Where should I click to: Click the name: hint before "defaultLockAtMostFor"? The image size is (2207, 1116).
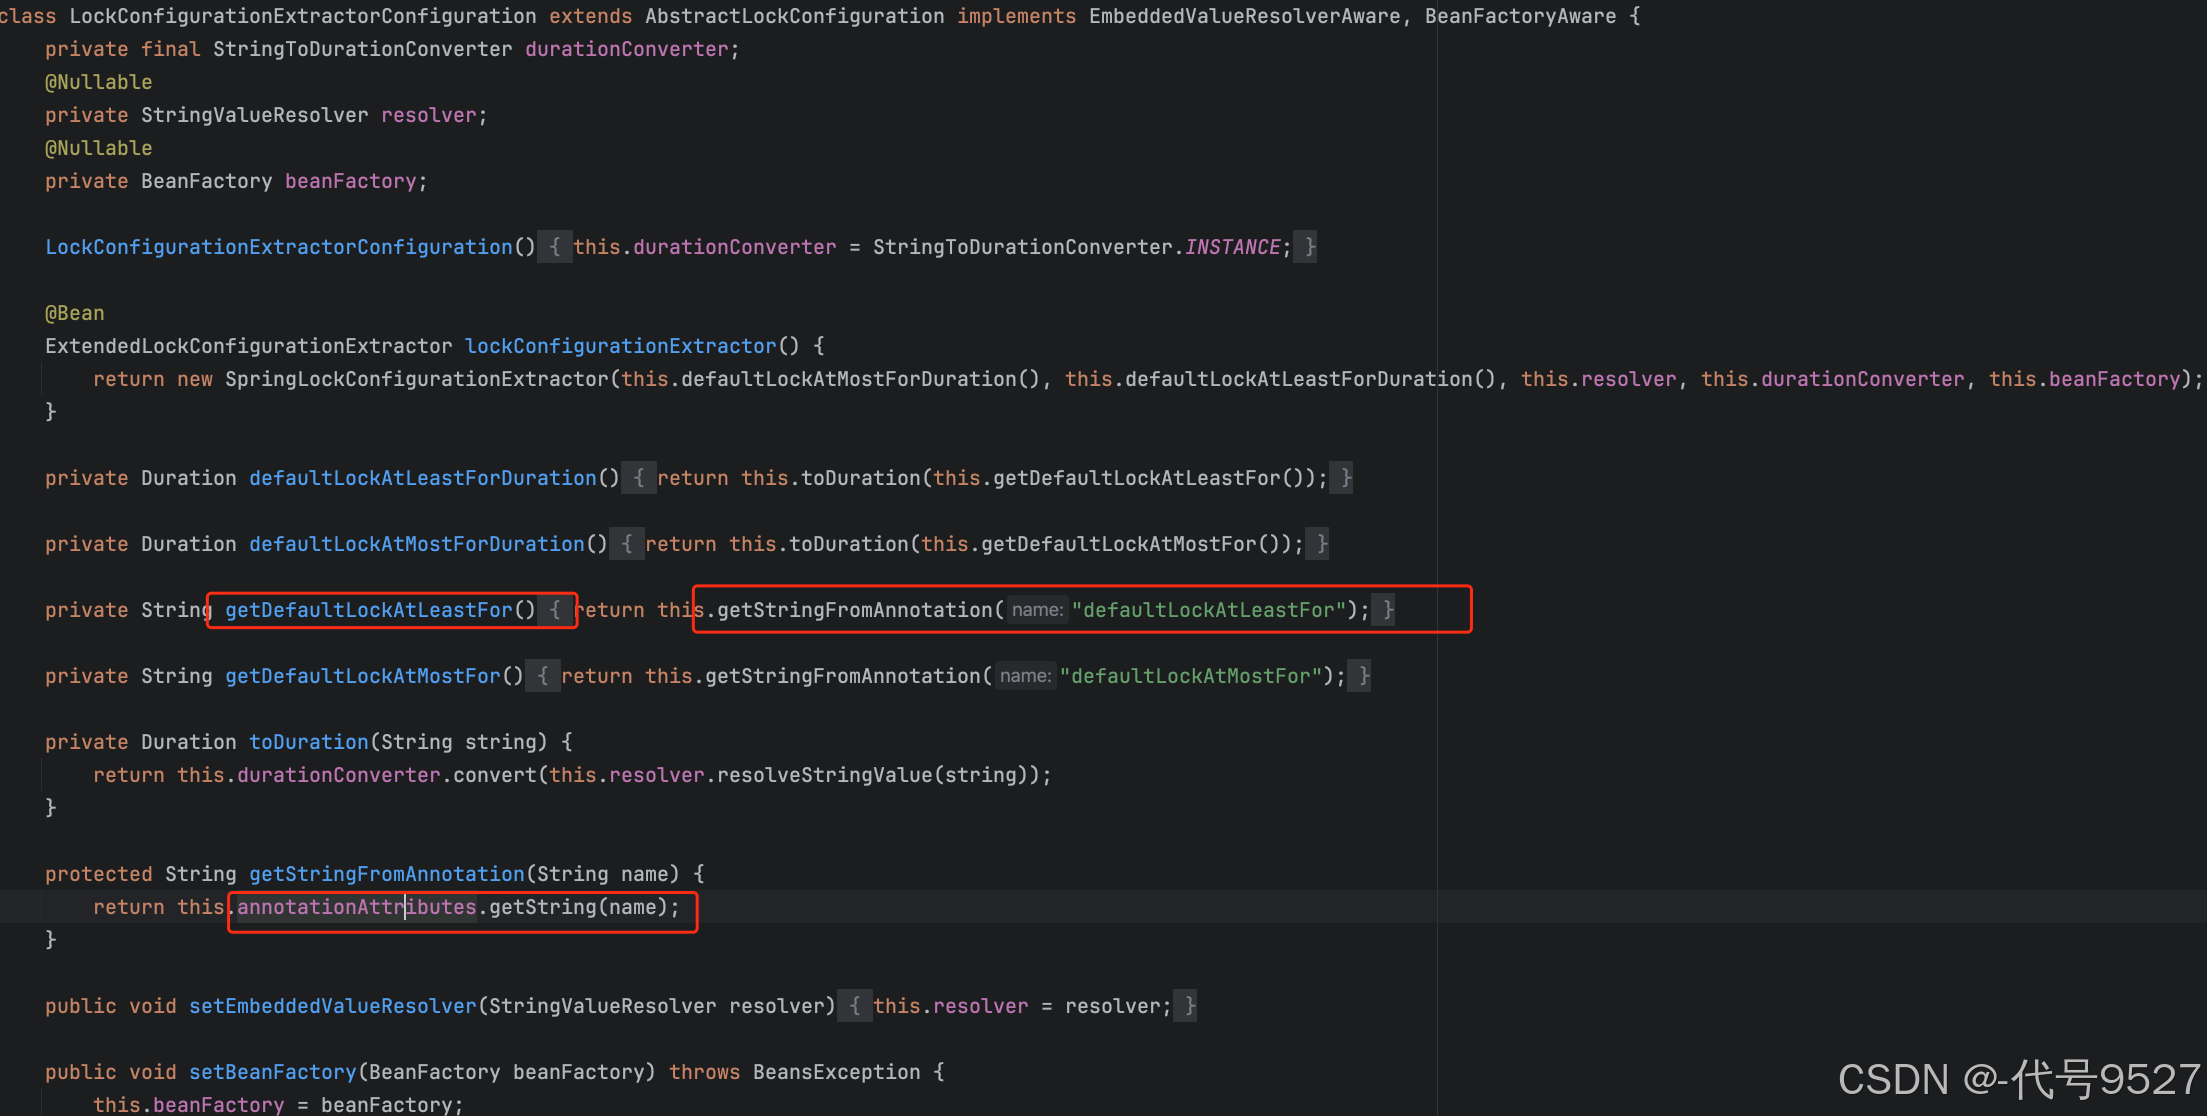click(x=1024, y=676)
